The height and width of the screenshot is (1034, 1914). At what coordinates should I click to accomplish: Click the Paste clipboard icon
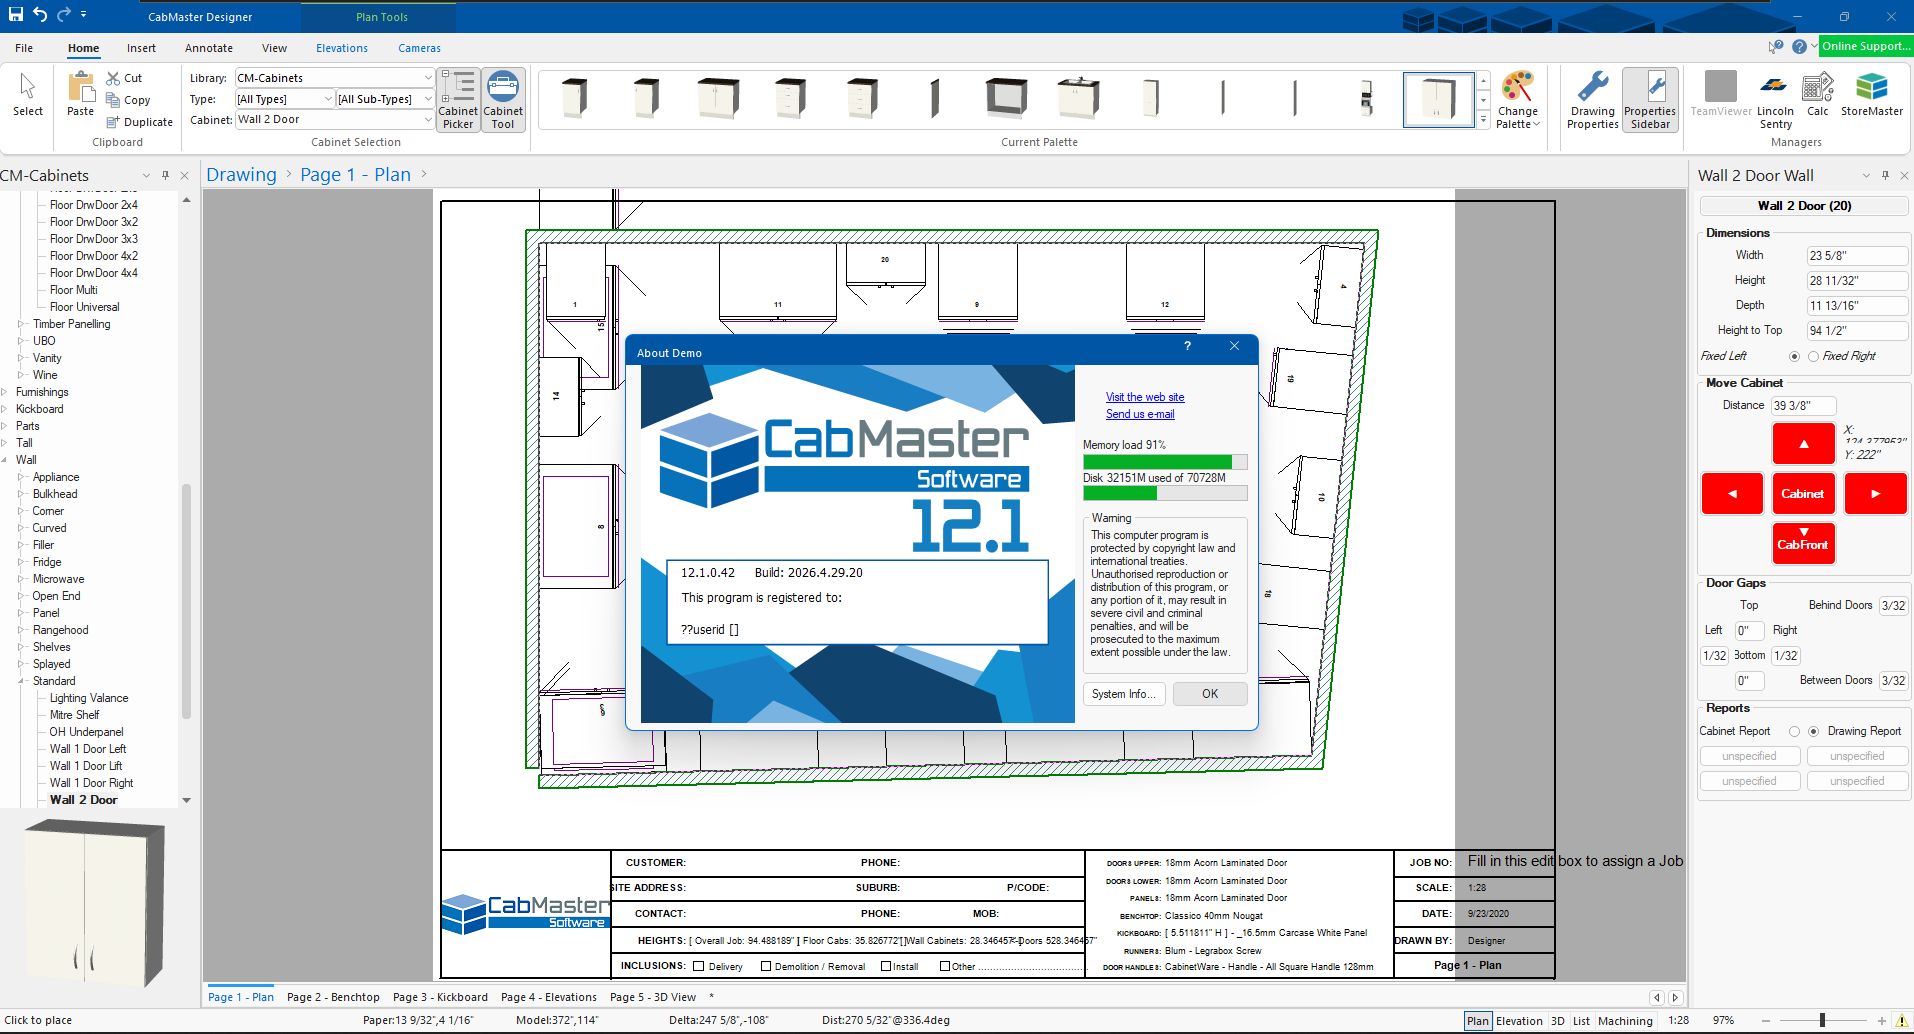click(80, 96)
